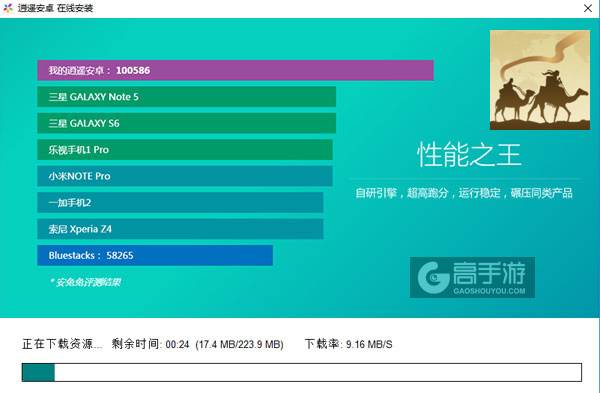Click the download progress bar

pos(302,372)
